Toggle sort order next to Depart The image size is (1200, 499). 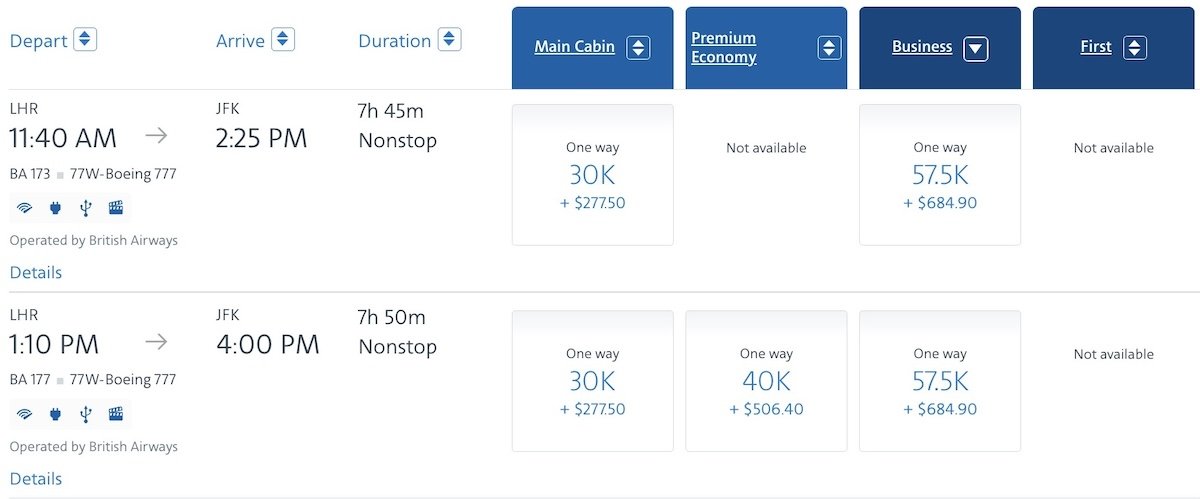pyautogui.click(x=85, y=40)
